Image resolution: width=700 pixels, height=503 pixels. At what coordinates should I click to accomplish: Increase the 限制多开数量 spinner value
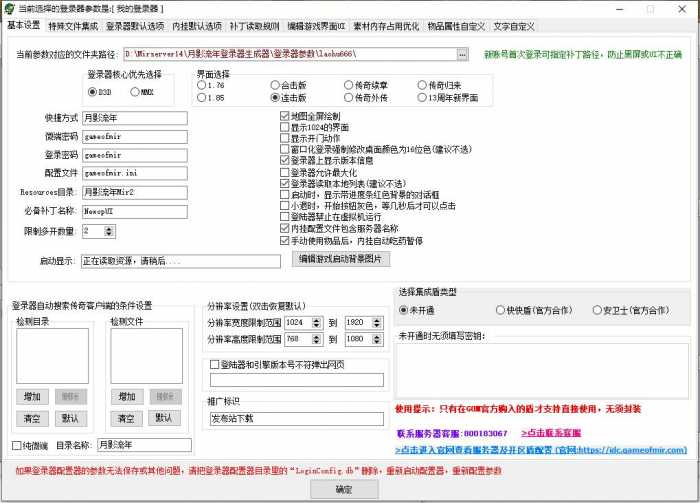tap(110, 227)
